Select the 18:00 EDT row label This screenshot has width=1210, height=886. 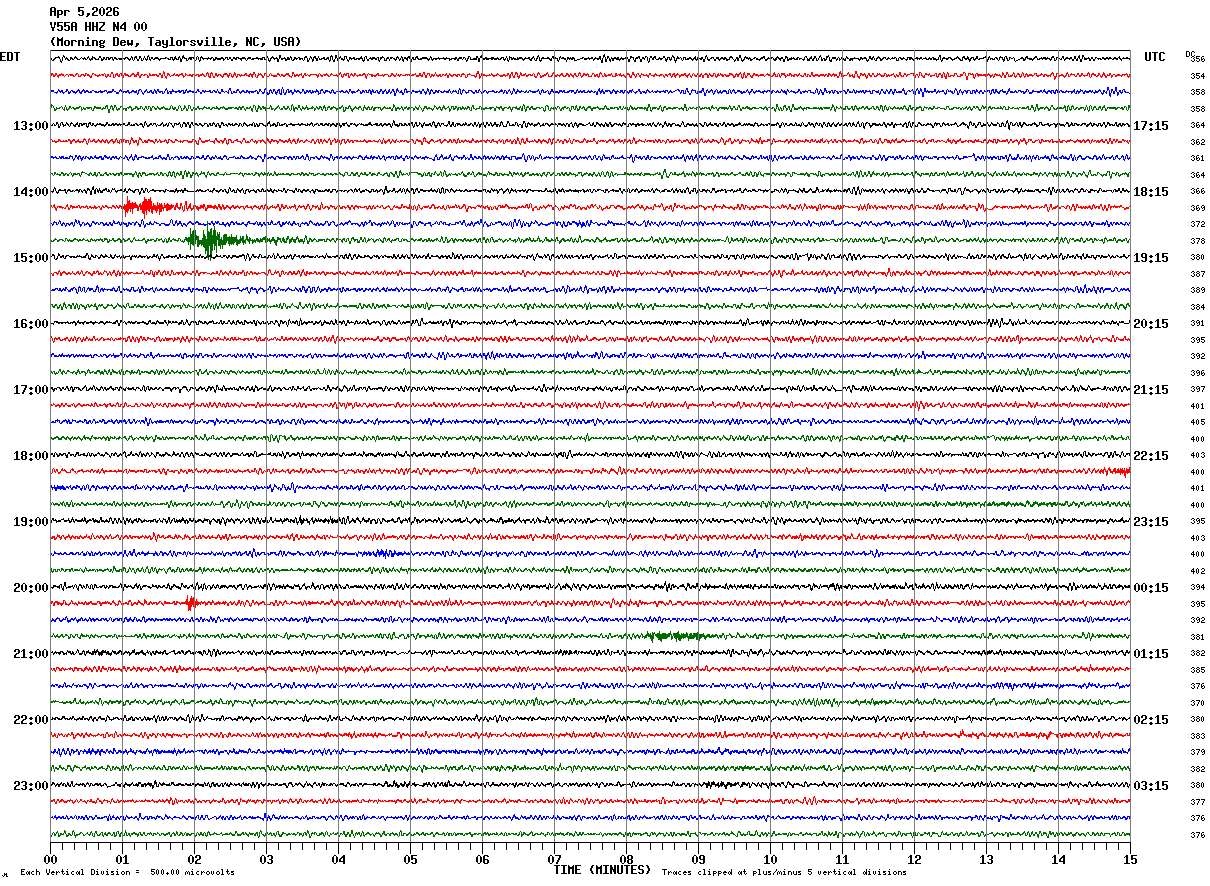point(30,456)
